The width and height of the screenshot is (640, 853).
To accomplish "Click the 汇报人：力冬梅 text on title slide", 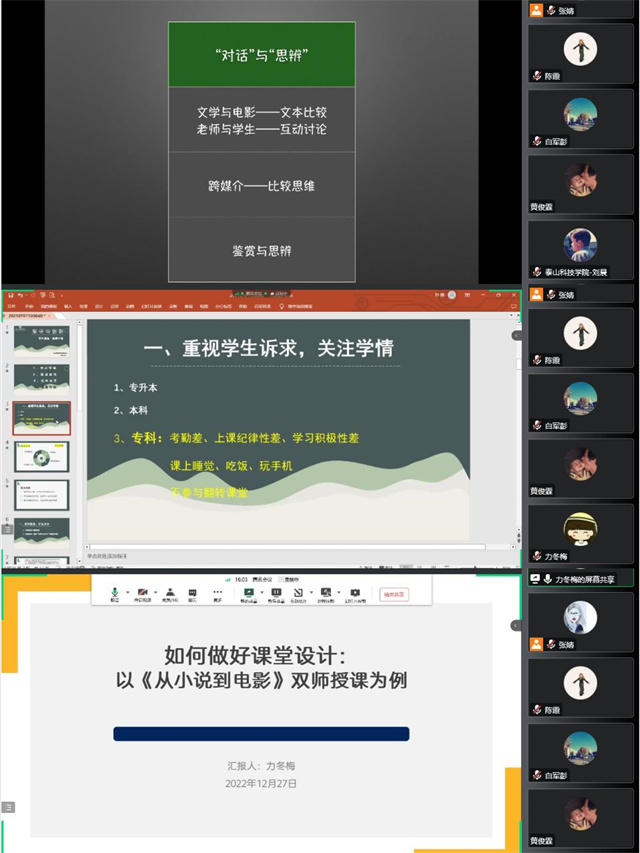I will click(261, 766).
